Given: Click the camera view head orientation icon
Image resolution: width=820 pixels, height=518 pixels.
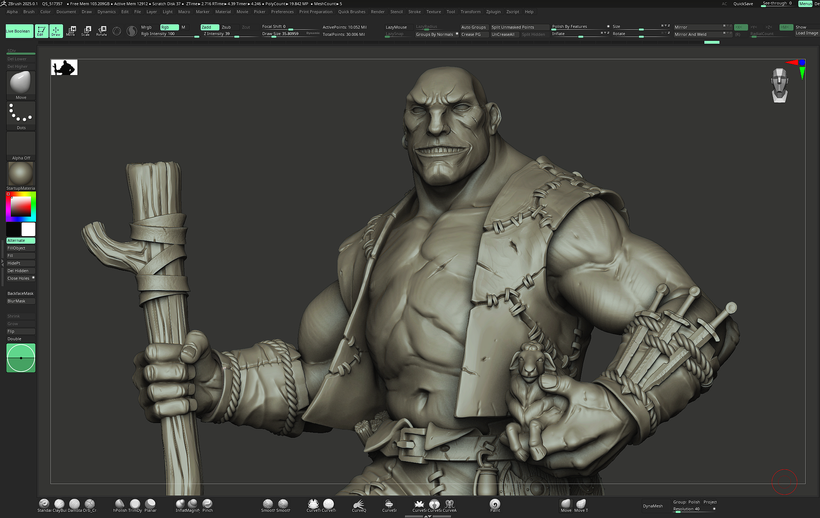Looking at the screenshot, I should [x=780, y=86].
